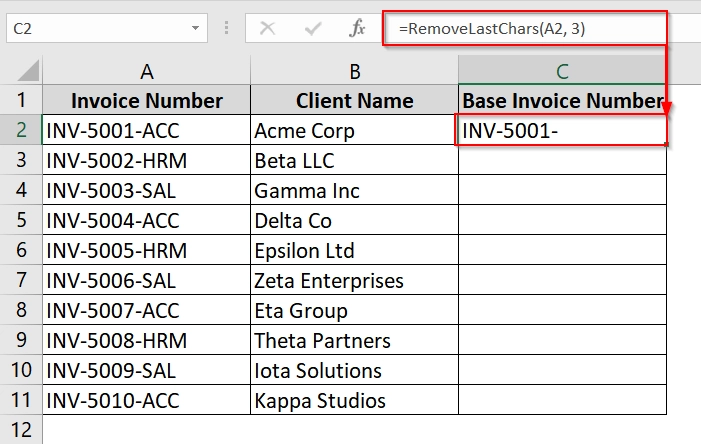The height and width of the screenshot is (444, 701).
Task: Select the Epsilon Ltd cell
Action: 355,249
